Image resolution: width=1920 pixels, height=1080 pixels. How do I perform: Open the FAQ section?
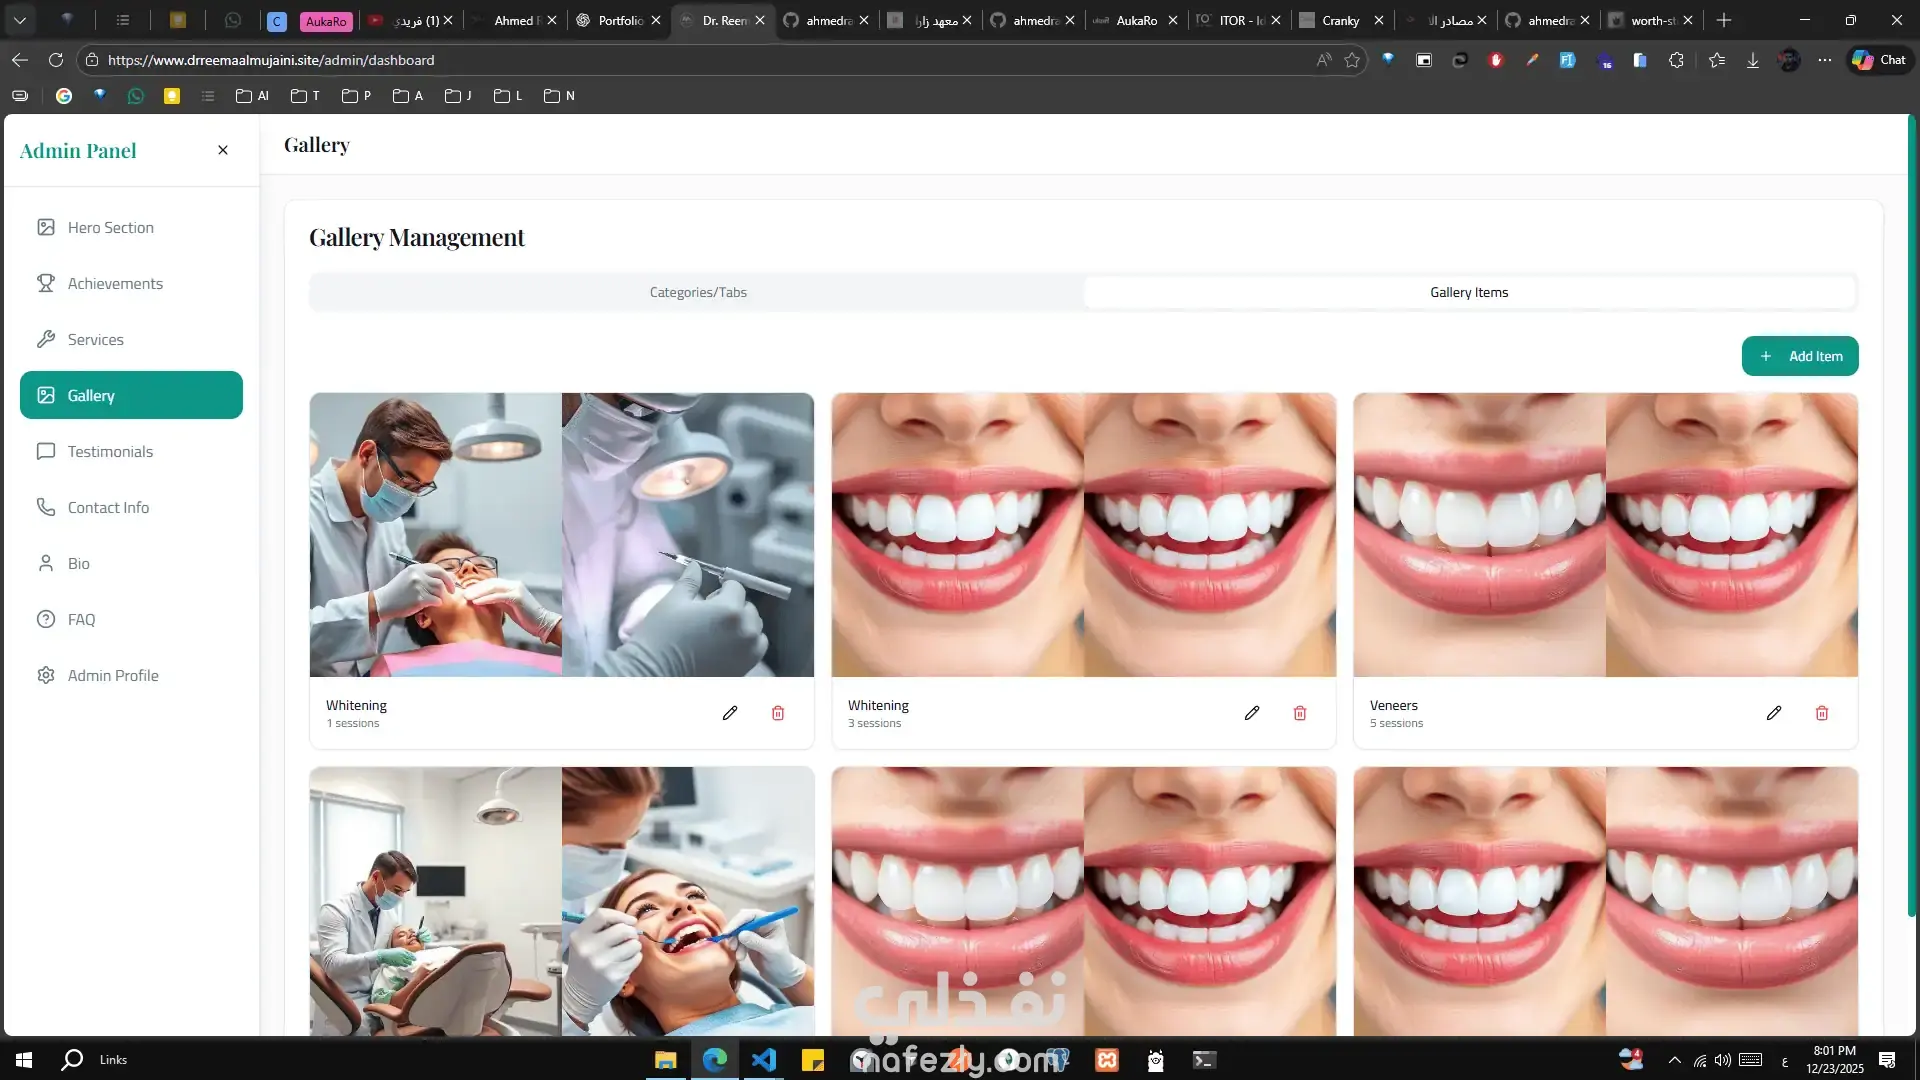(x=81, y=620)
